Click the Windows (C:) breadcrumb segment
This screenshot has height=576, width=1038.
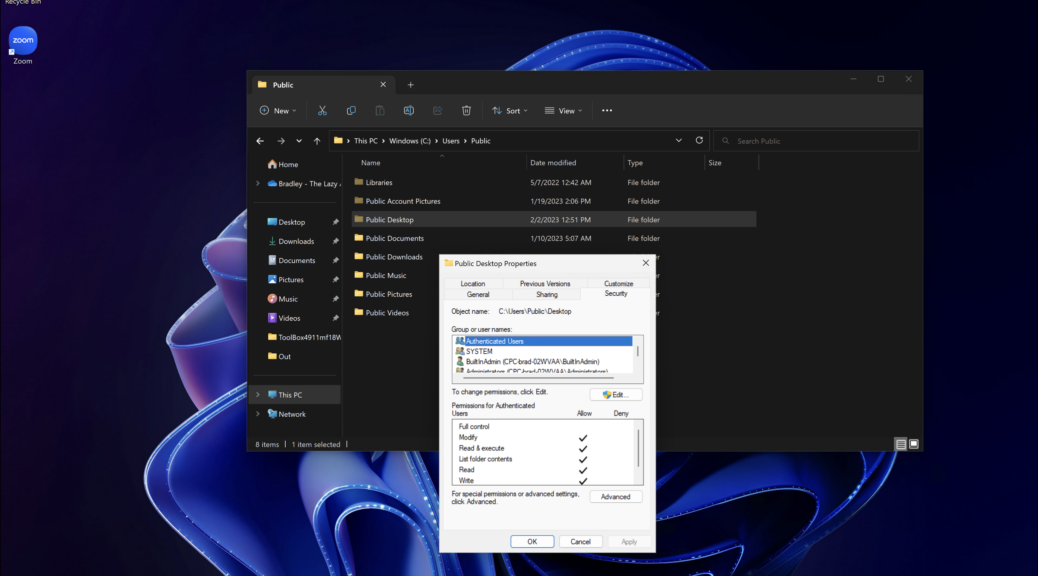(x=410, y=141)
